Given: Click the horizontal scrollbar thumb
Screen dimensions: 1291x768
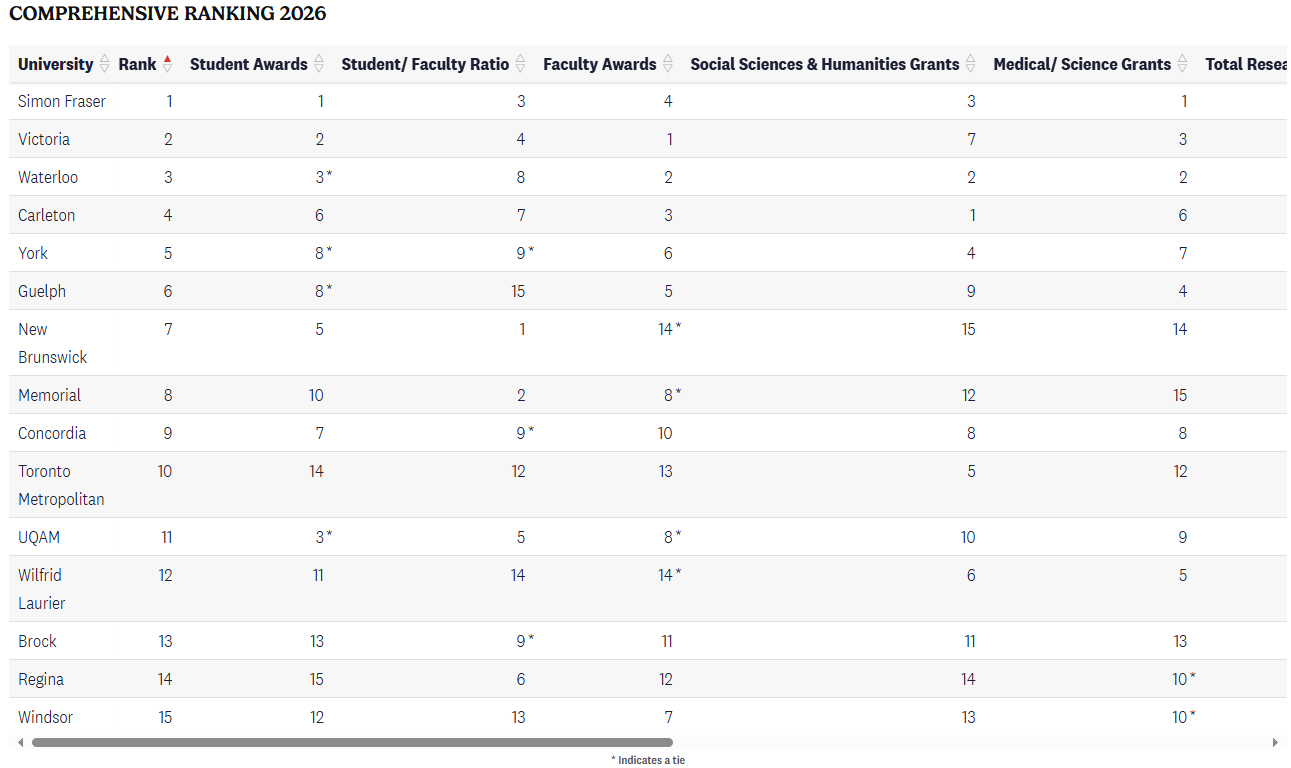Looking at the screenshot, I should (x=352, y=743).
